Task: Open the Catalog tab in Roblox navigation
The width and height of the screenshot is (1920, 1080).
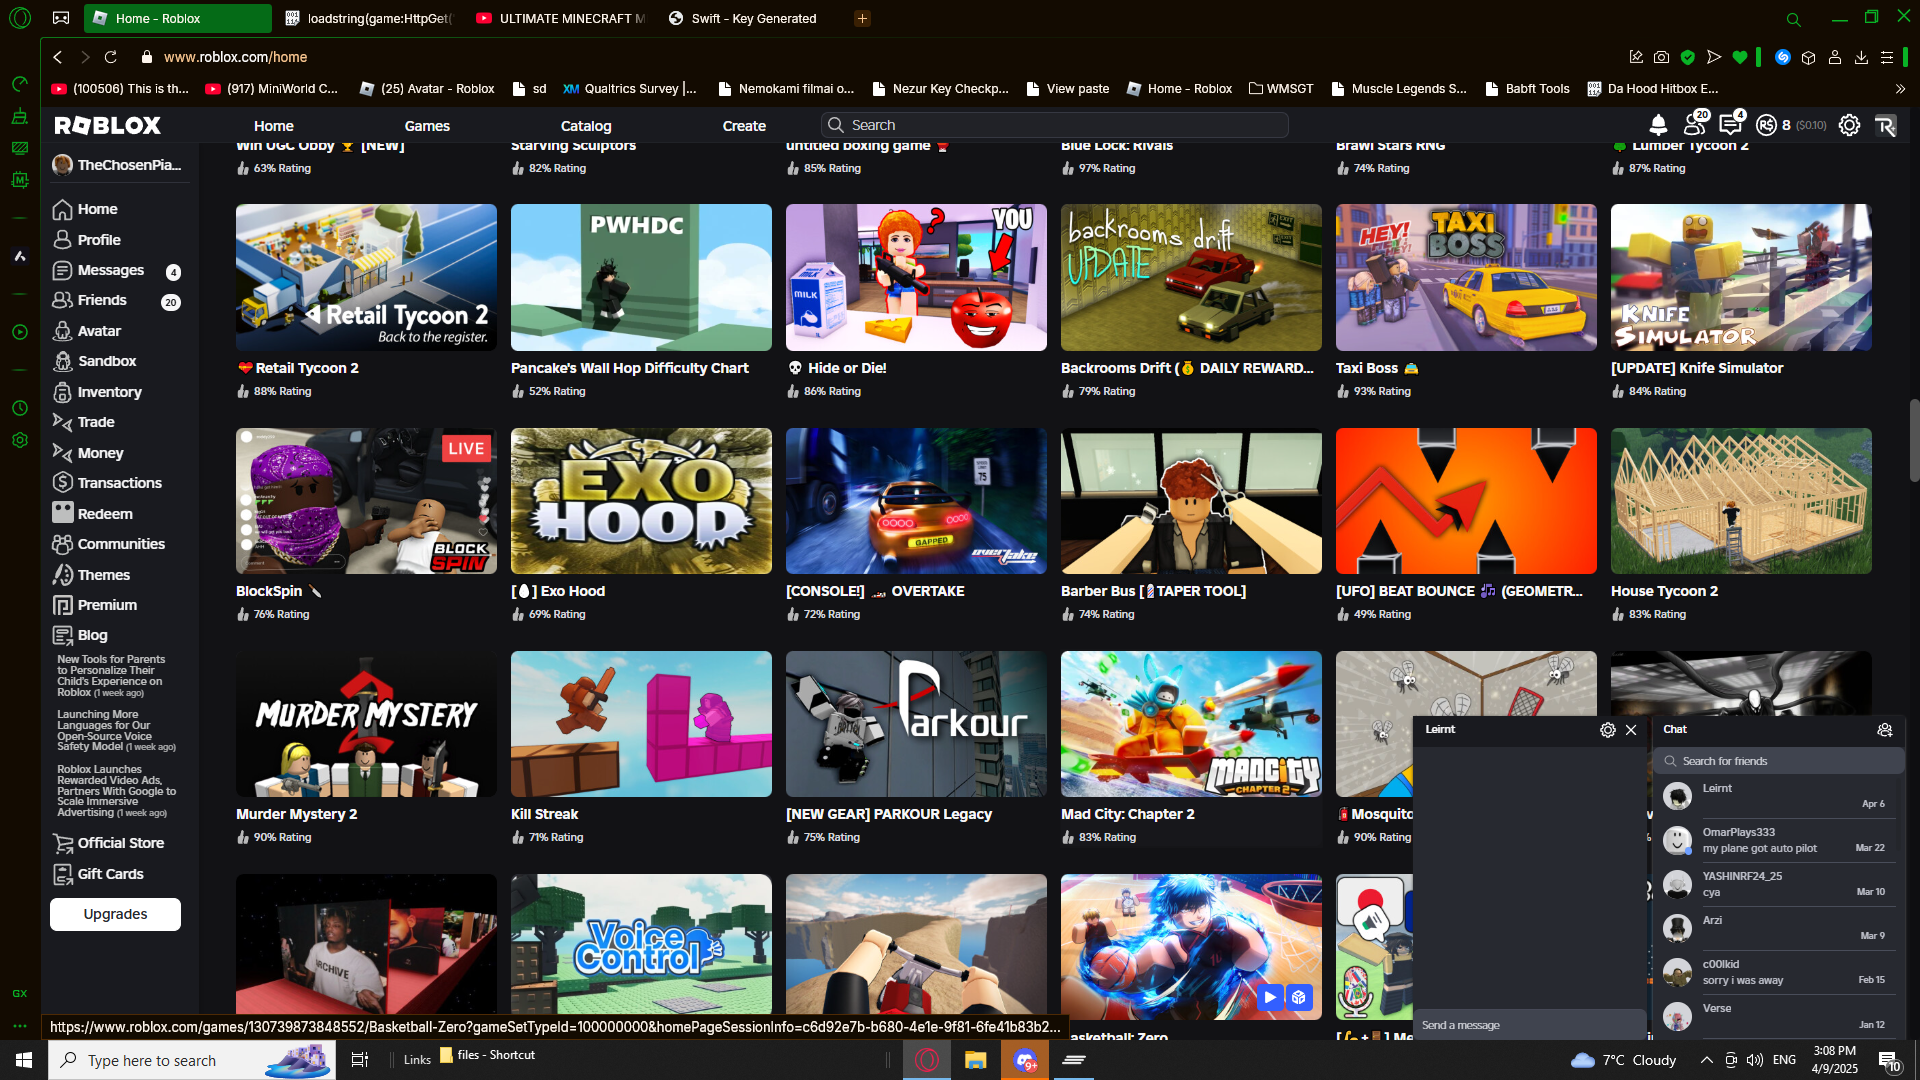Action: click(x=586, y=126)
